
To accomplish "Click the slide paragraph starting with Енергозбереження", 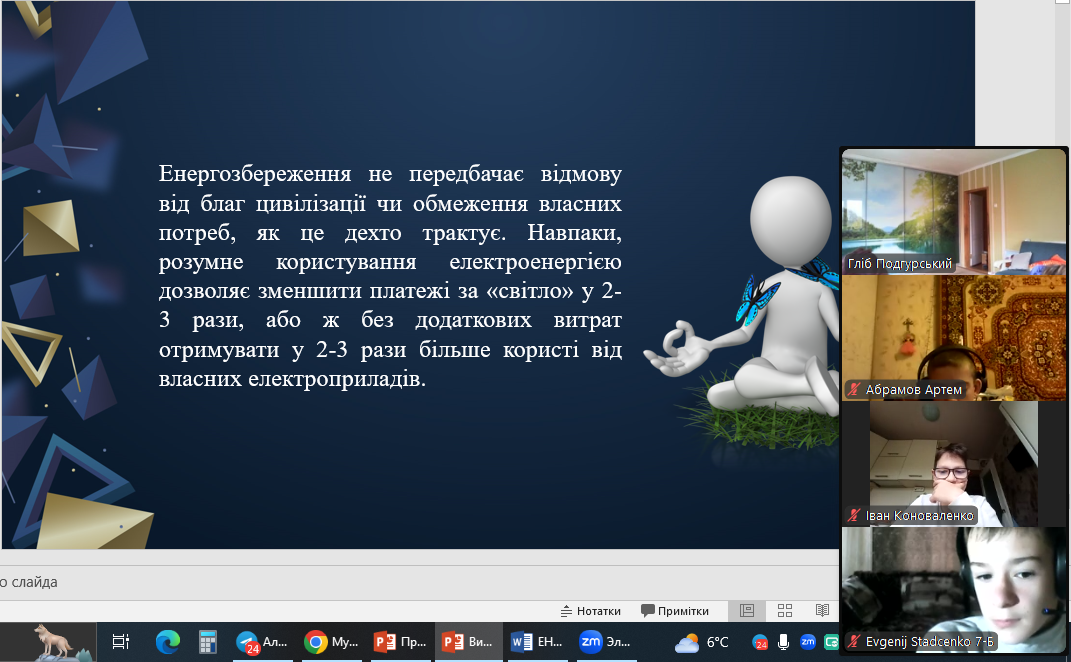I will coord(390,276).
